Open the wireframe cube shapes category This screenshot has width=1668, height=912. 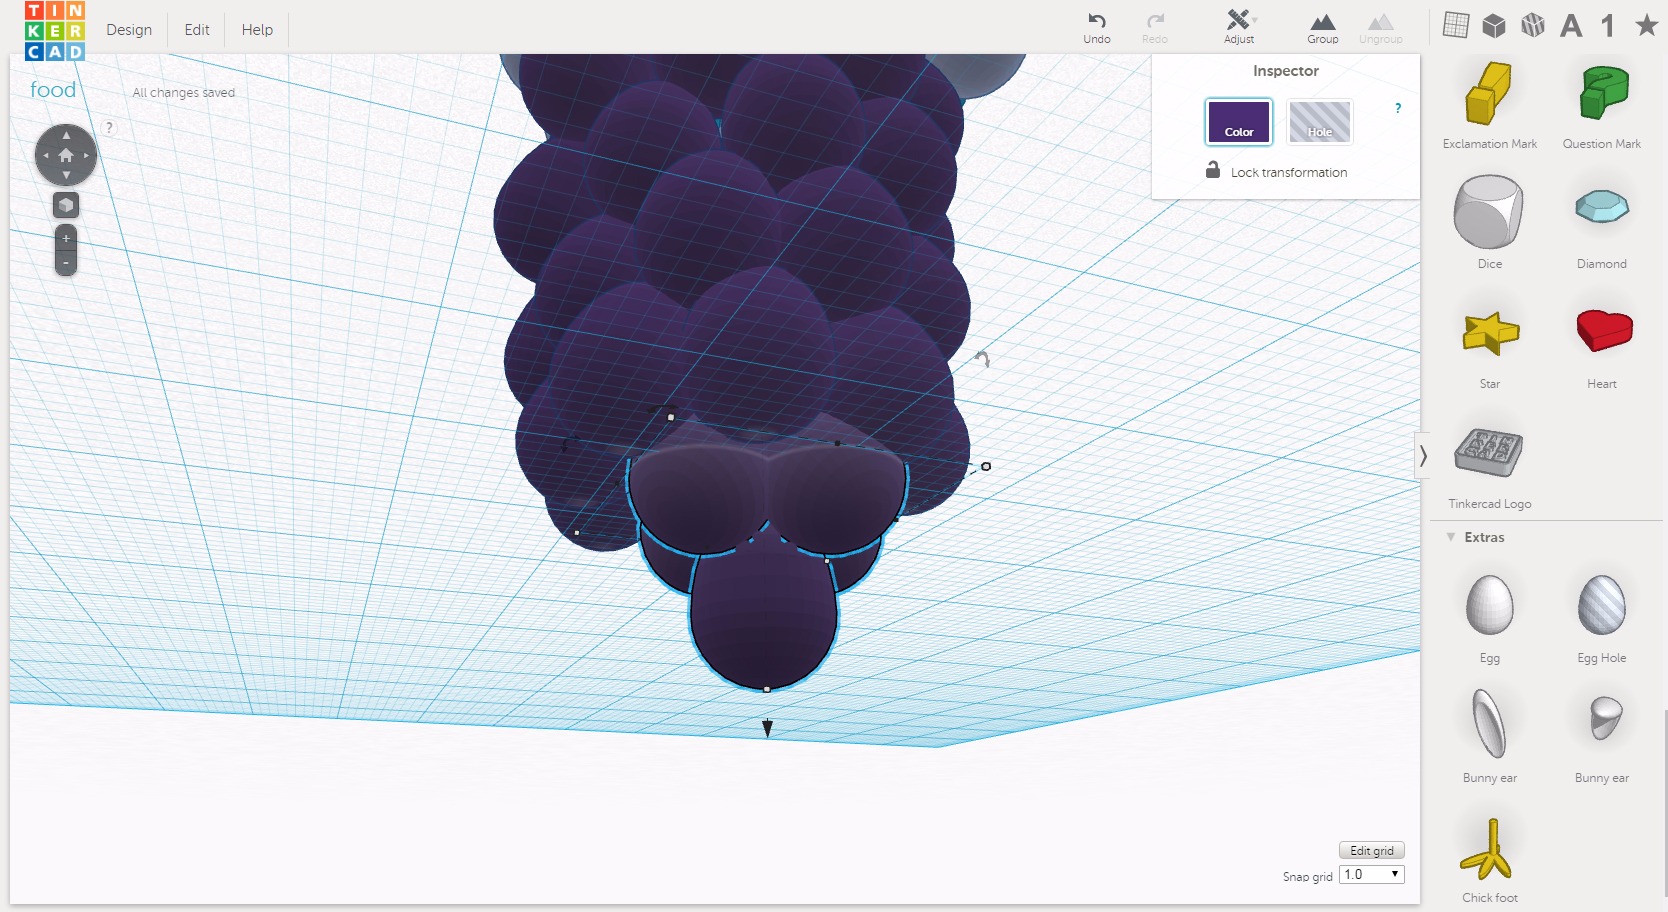tap(1533, 25)
